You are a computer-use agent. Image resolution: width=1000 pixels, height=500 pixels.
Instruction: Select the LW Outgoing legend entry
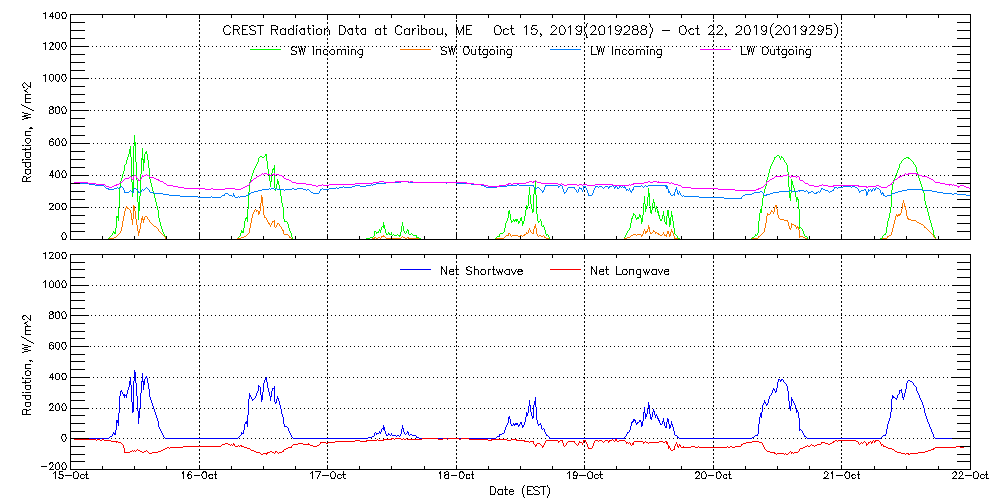[775, 51]
